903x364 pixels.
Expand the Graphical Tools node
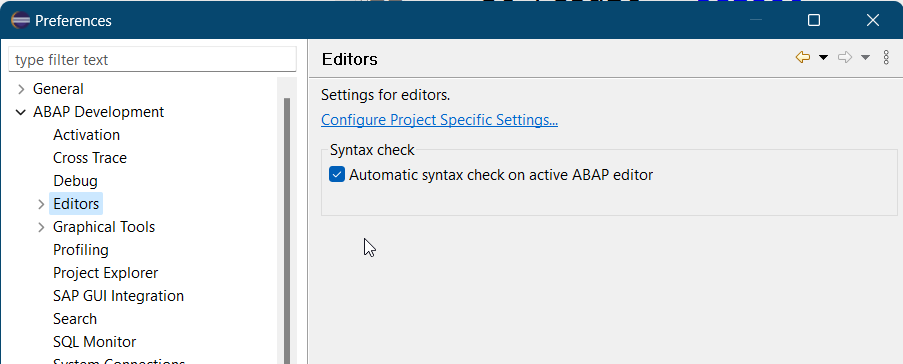[41, 227]
